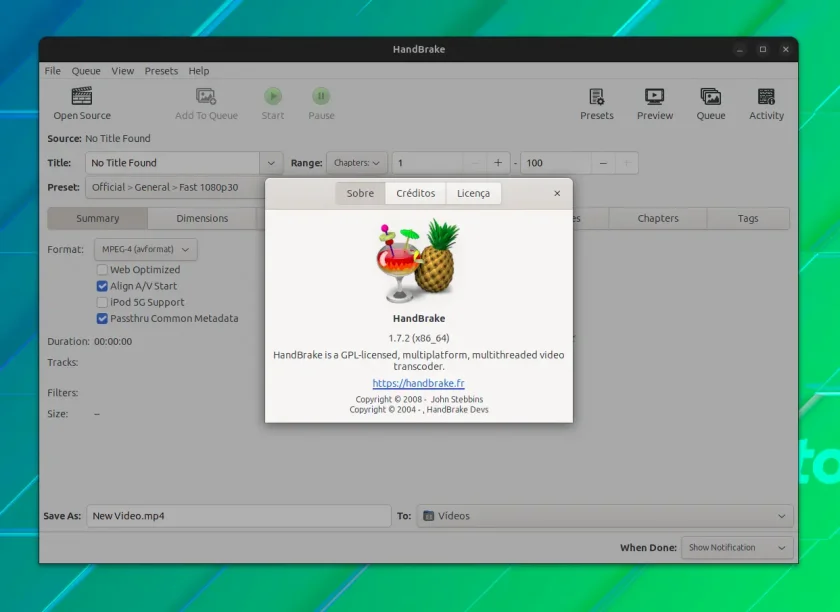
Task: Click the end chapter field showing 100
Action: (556, 163)
